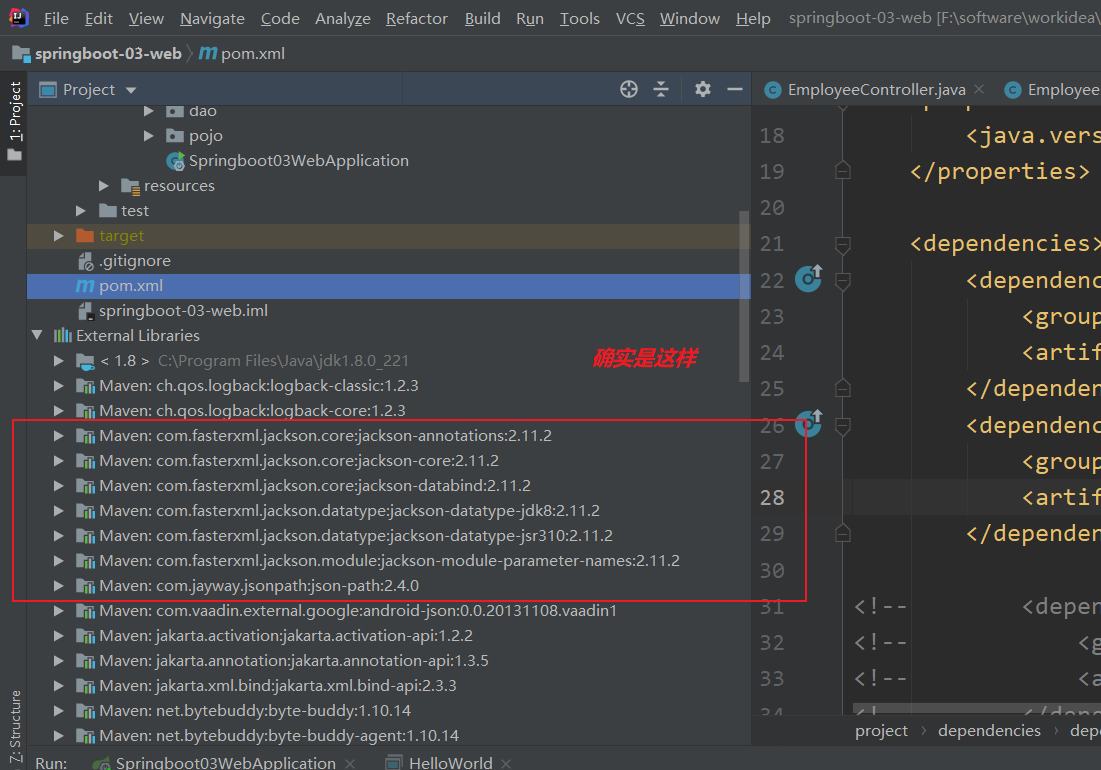
Task: Open the Build menu
Action: [x=482, y=18]
